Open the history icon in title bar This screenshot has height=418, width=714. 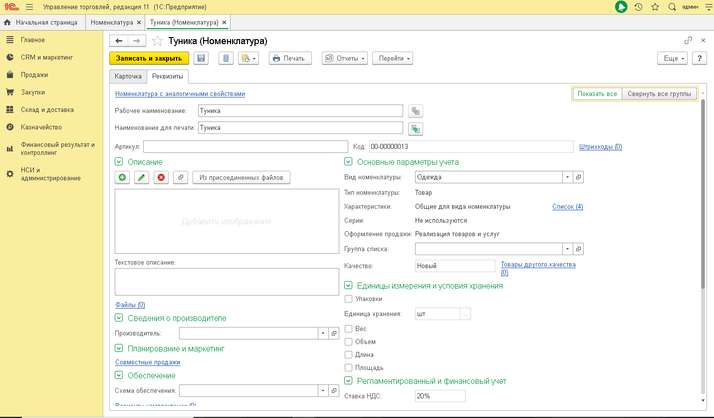638,7
